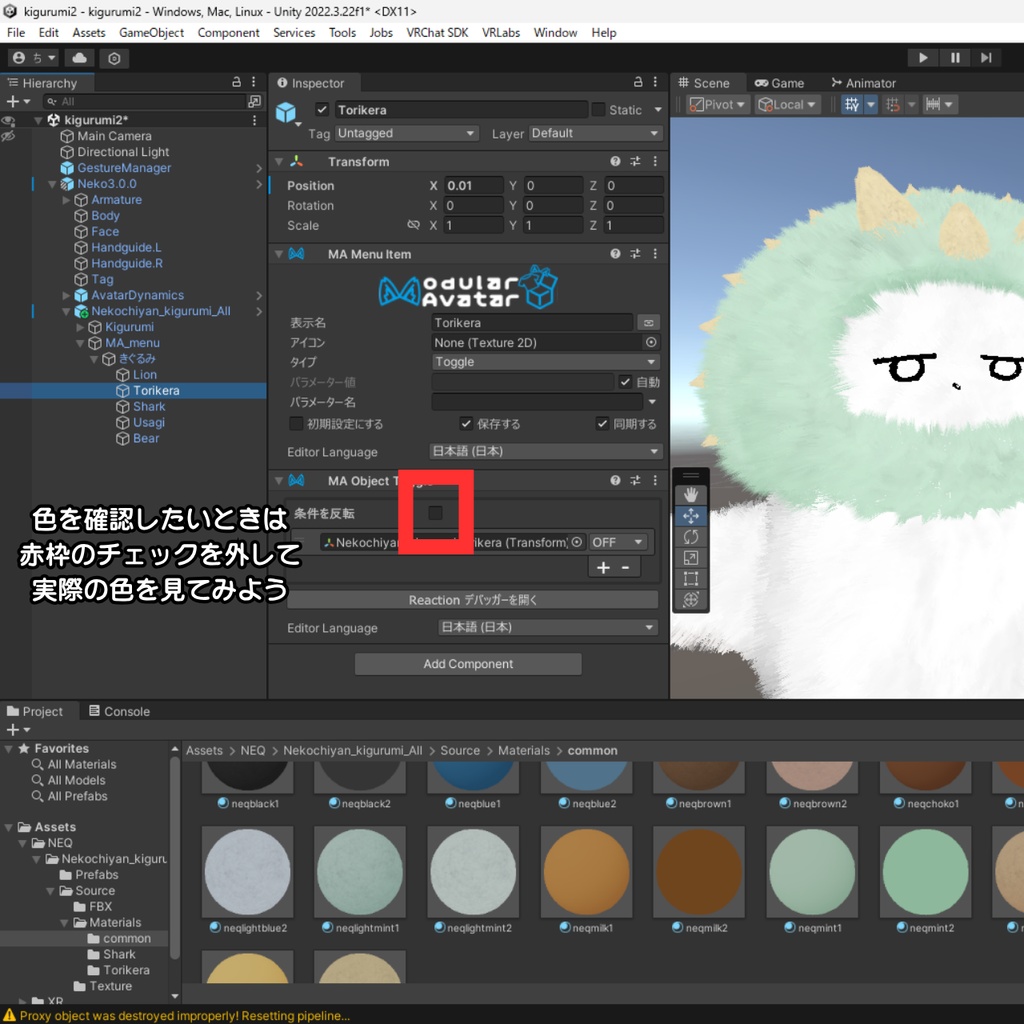Click the Hierarchy panel lock icon
The width and height of the screenshot is (1024, 1024).
pos(236,82)
